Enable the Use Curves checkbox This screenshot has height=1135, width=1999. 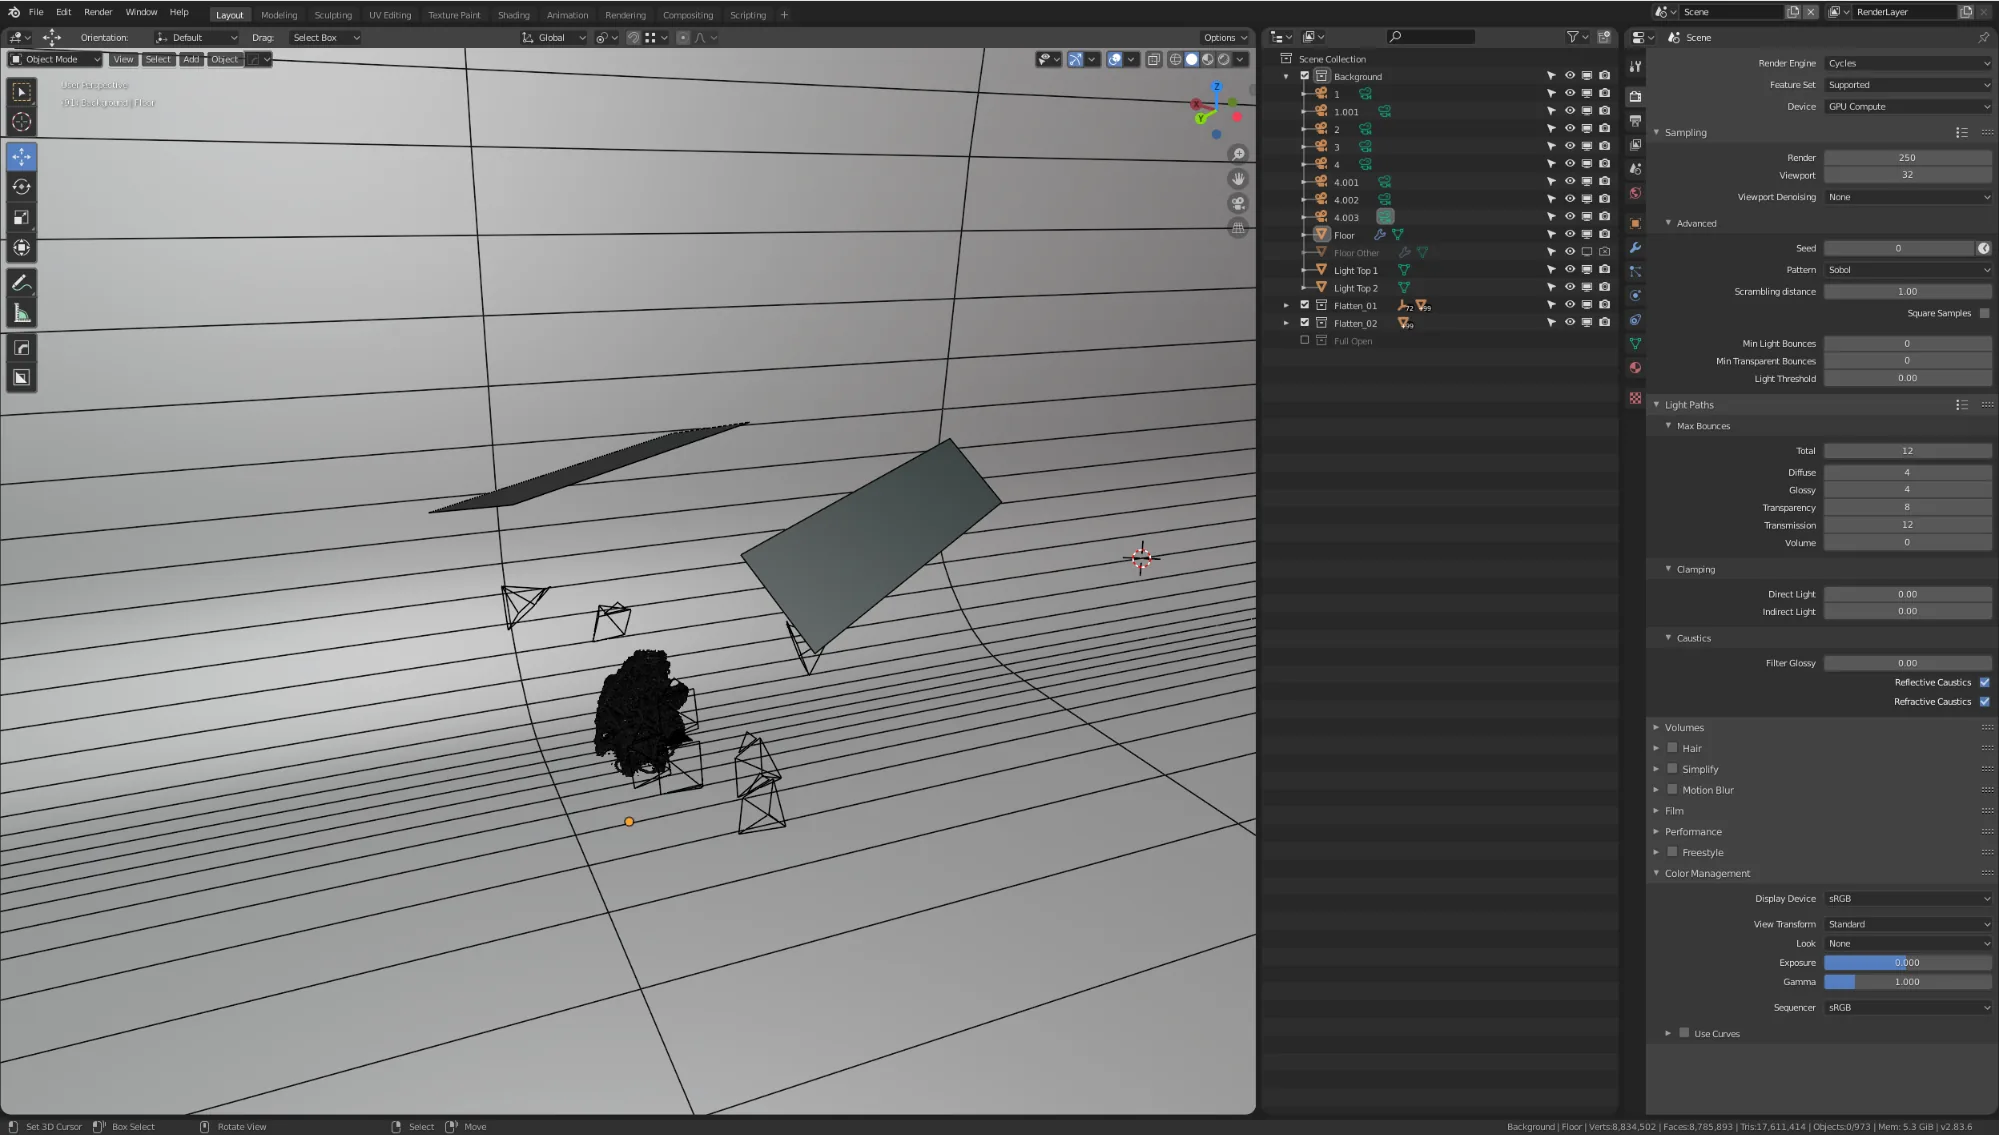(x=1684, y=1033)
